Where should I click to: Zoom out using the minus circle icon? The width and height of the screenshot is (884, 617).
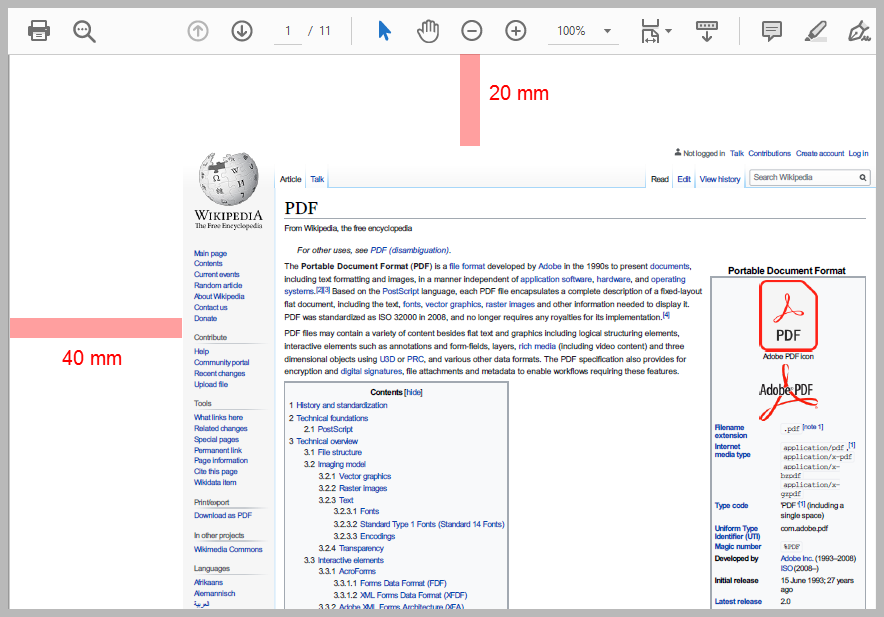(471, 30)
